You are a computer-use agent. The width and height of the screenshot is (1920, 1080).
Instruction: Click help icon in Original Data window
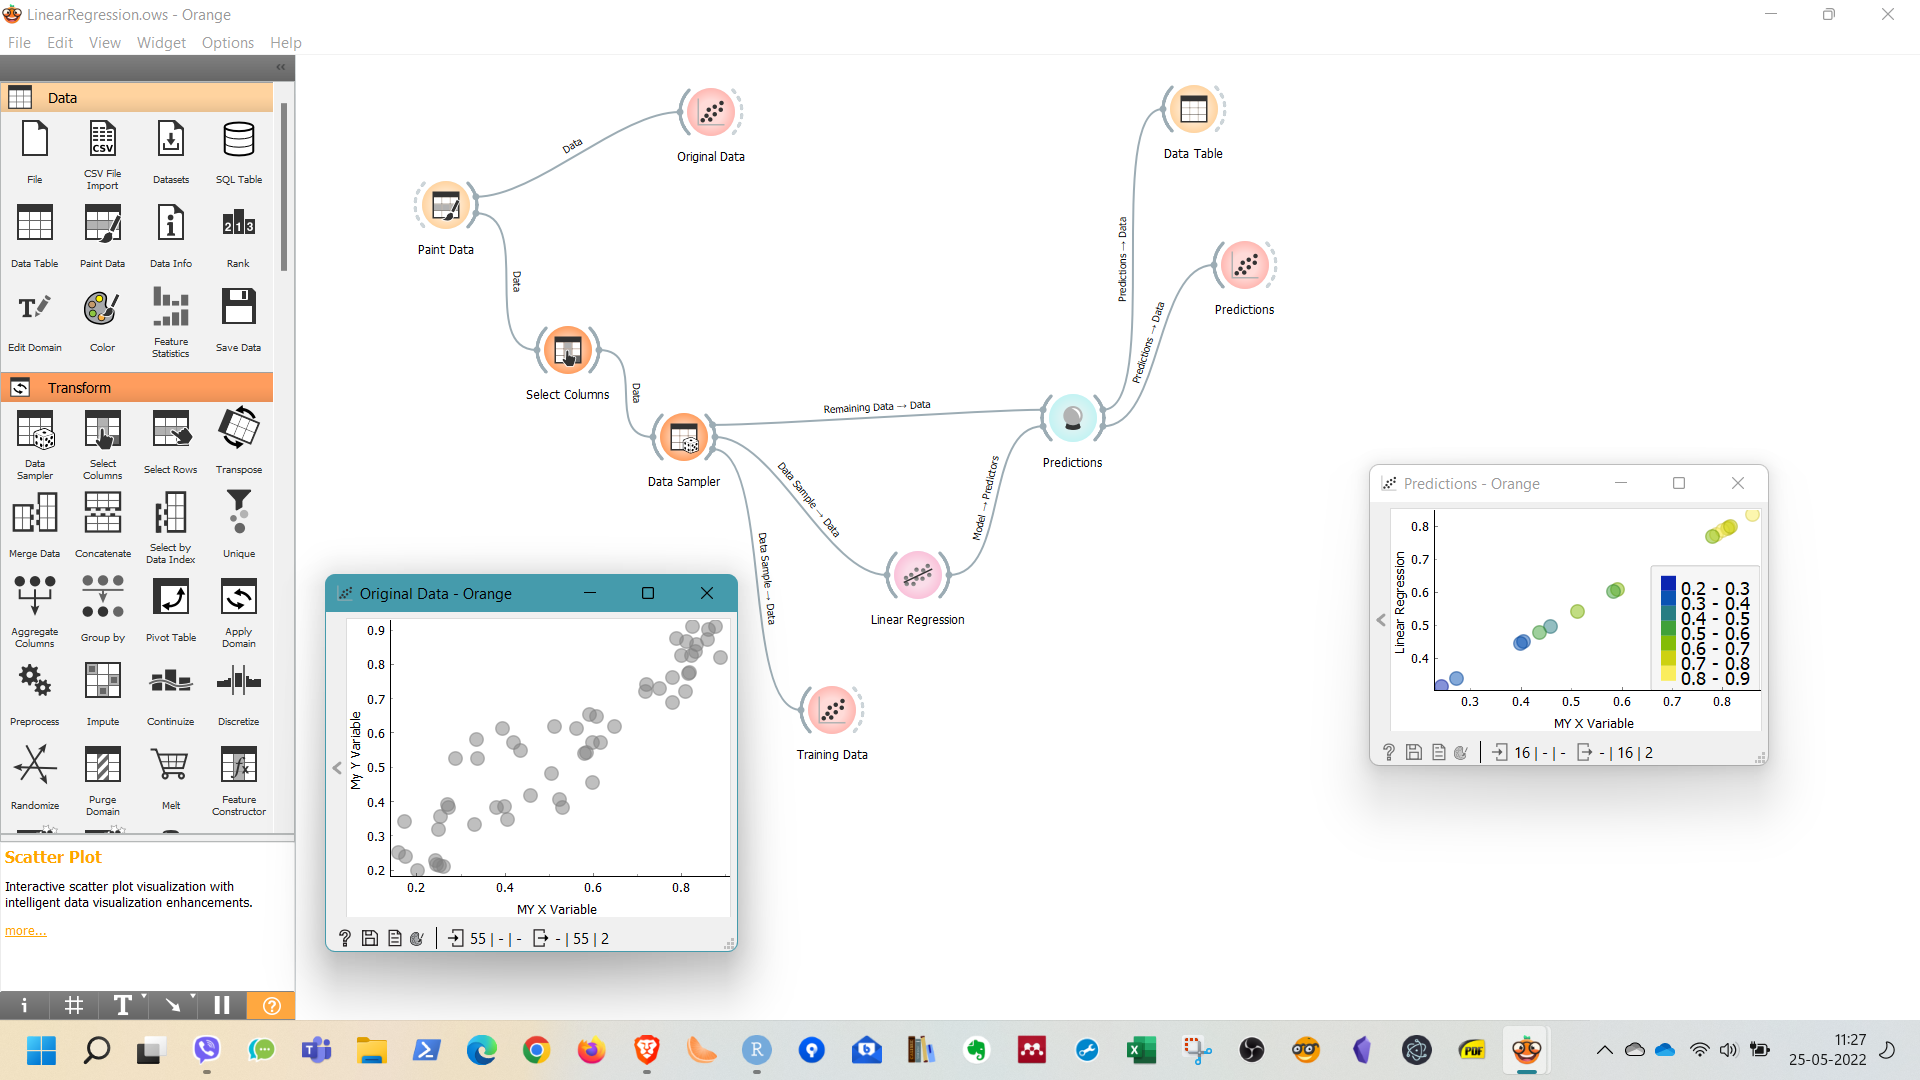(x=345, y=938)
